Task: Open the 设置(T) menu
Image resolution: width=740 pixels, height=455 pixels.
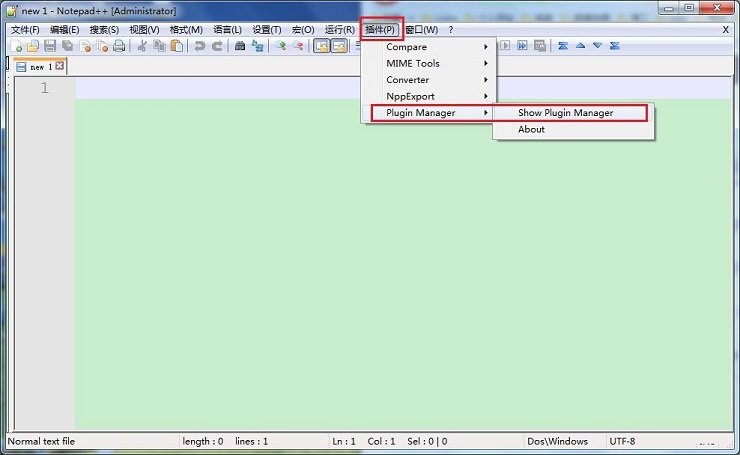Action: [267, 30]
